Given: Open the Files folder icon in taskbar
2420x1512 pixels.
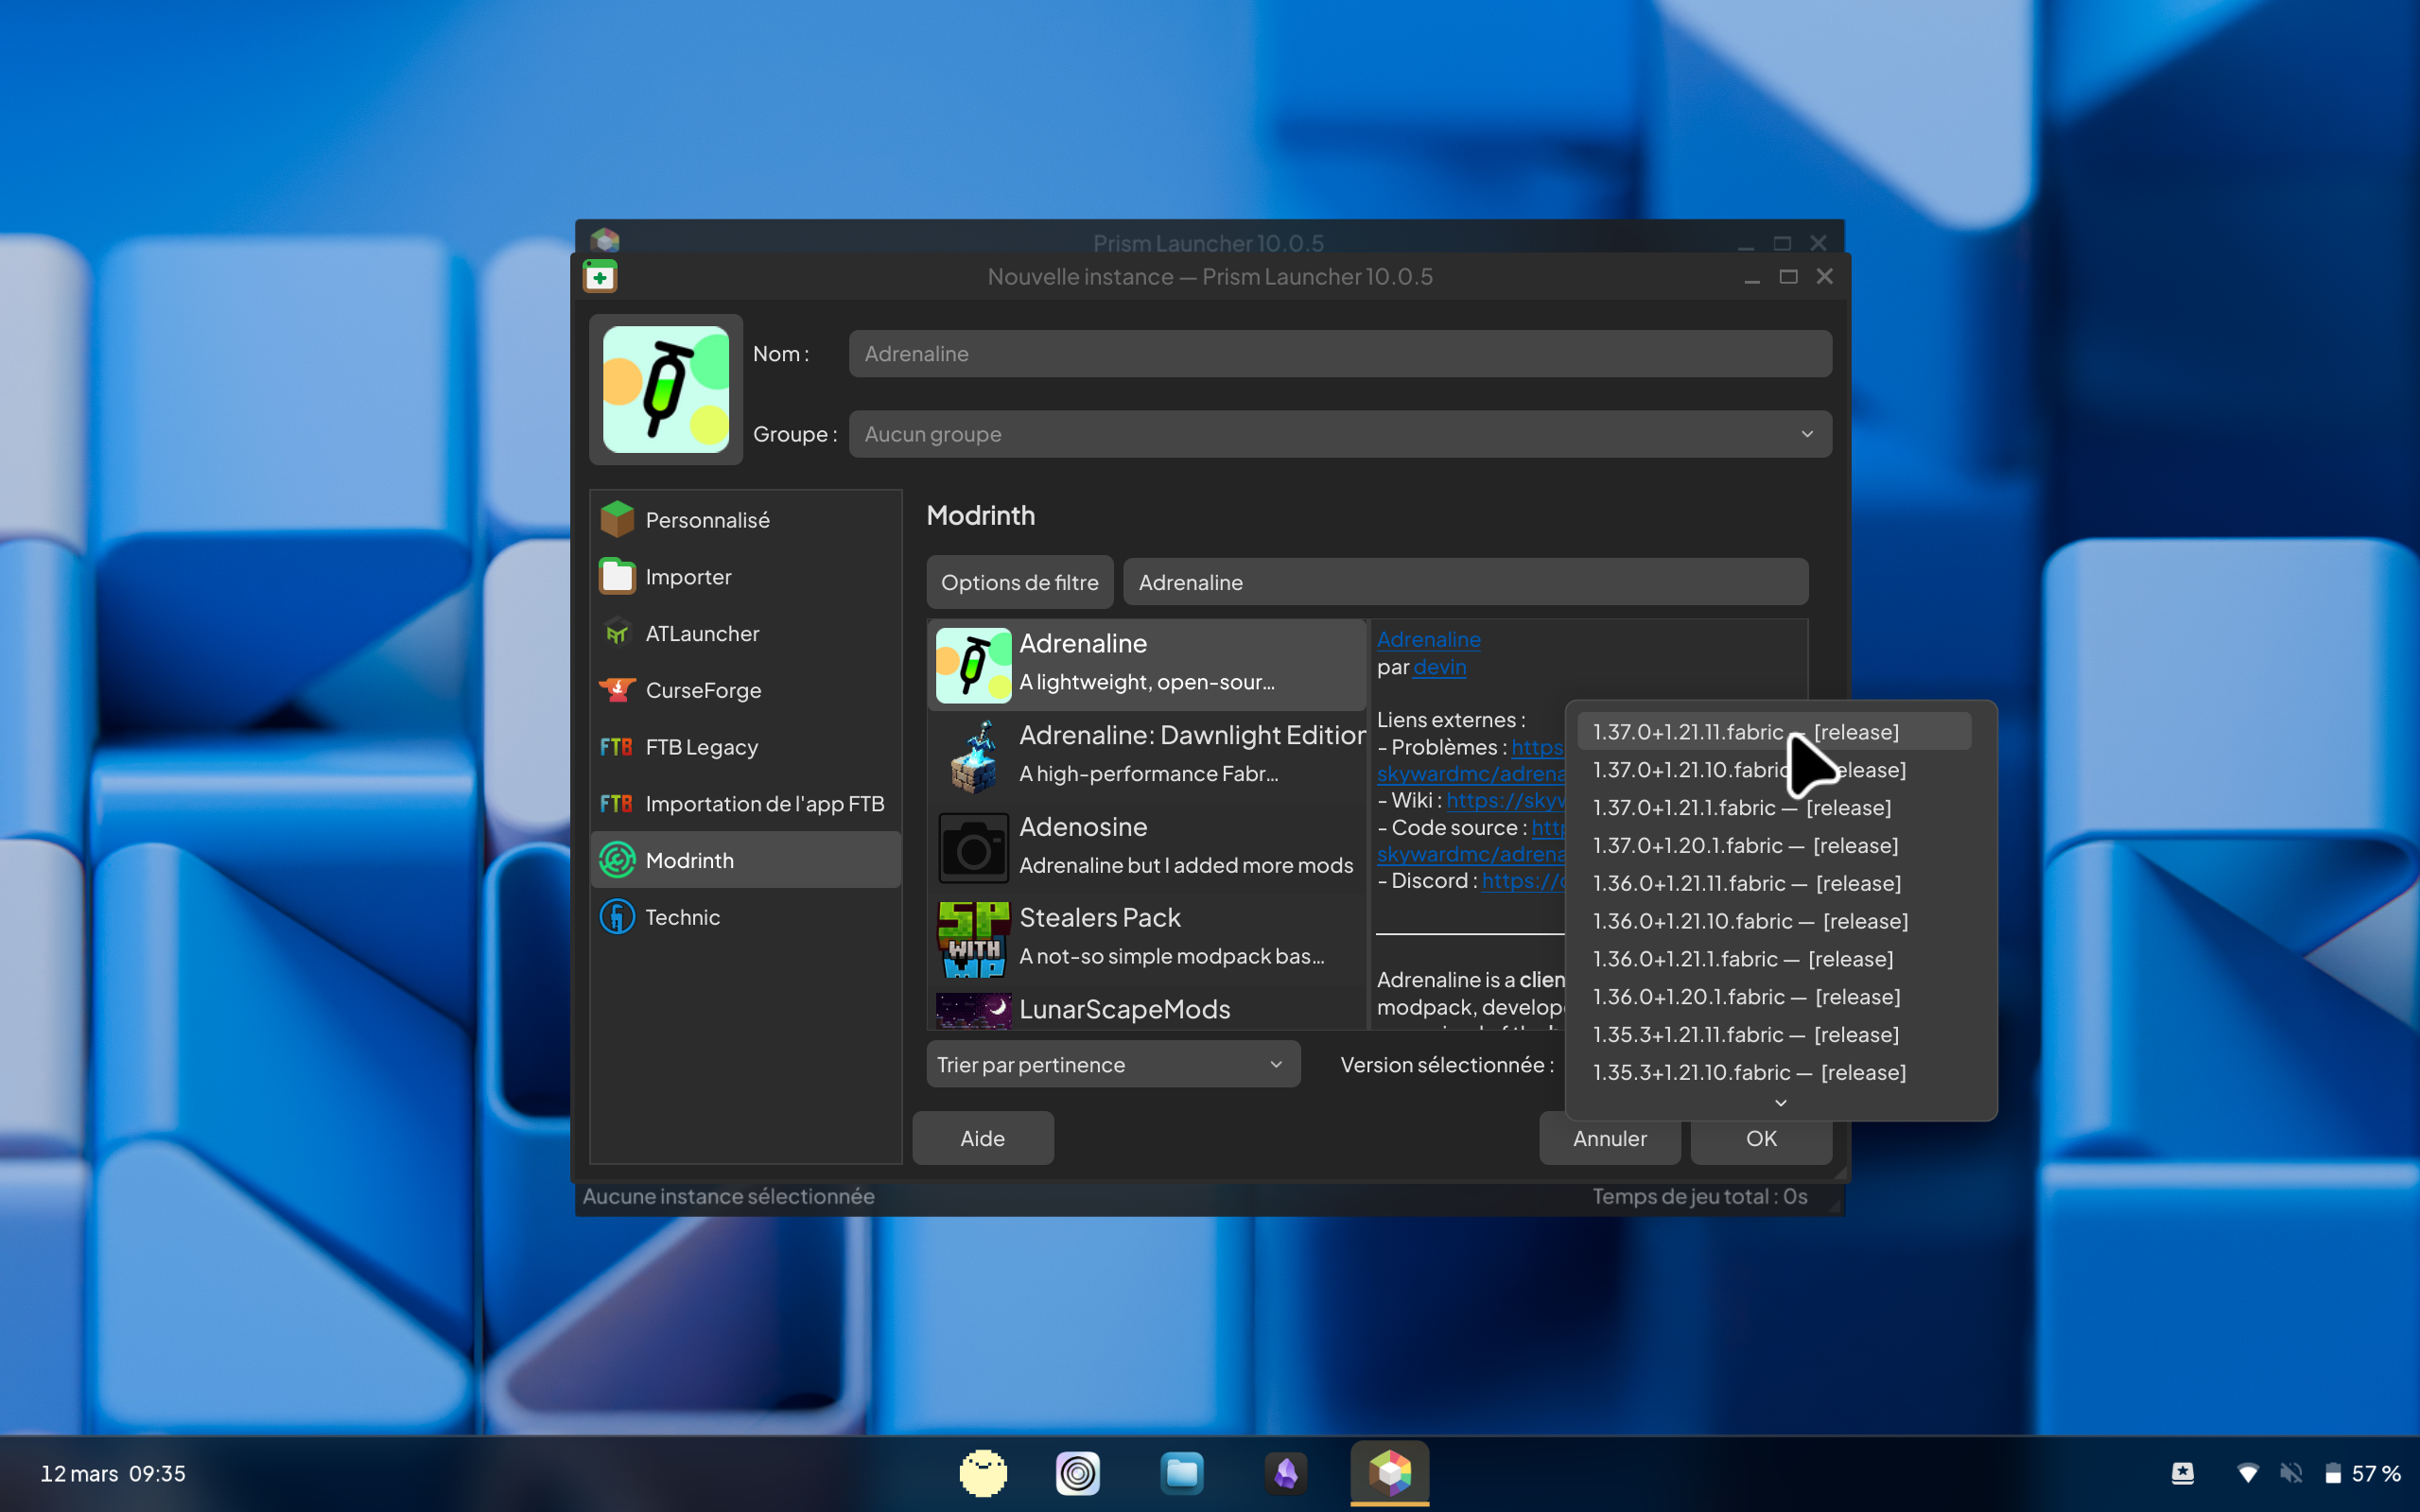Looking at the screenshot, I should click(1182, 1472).
